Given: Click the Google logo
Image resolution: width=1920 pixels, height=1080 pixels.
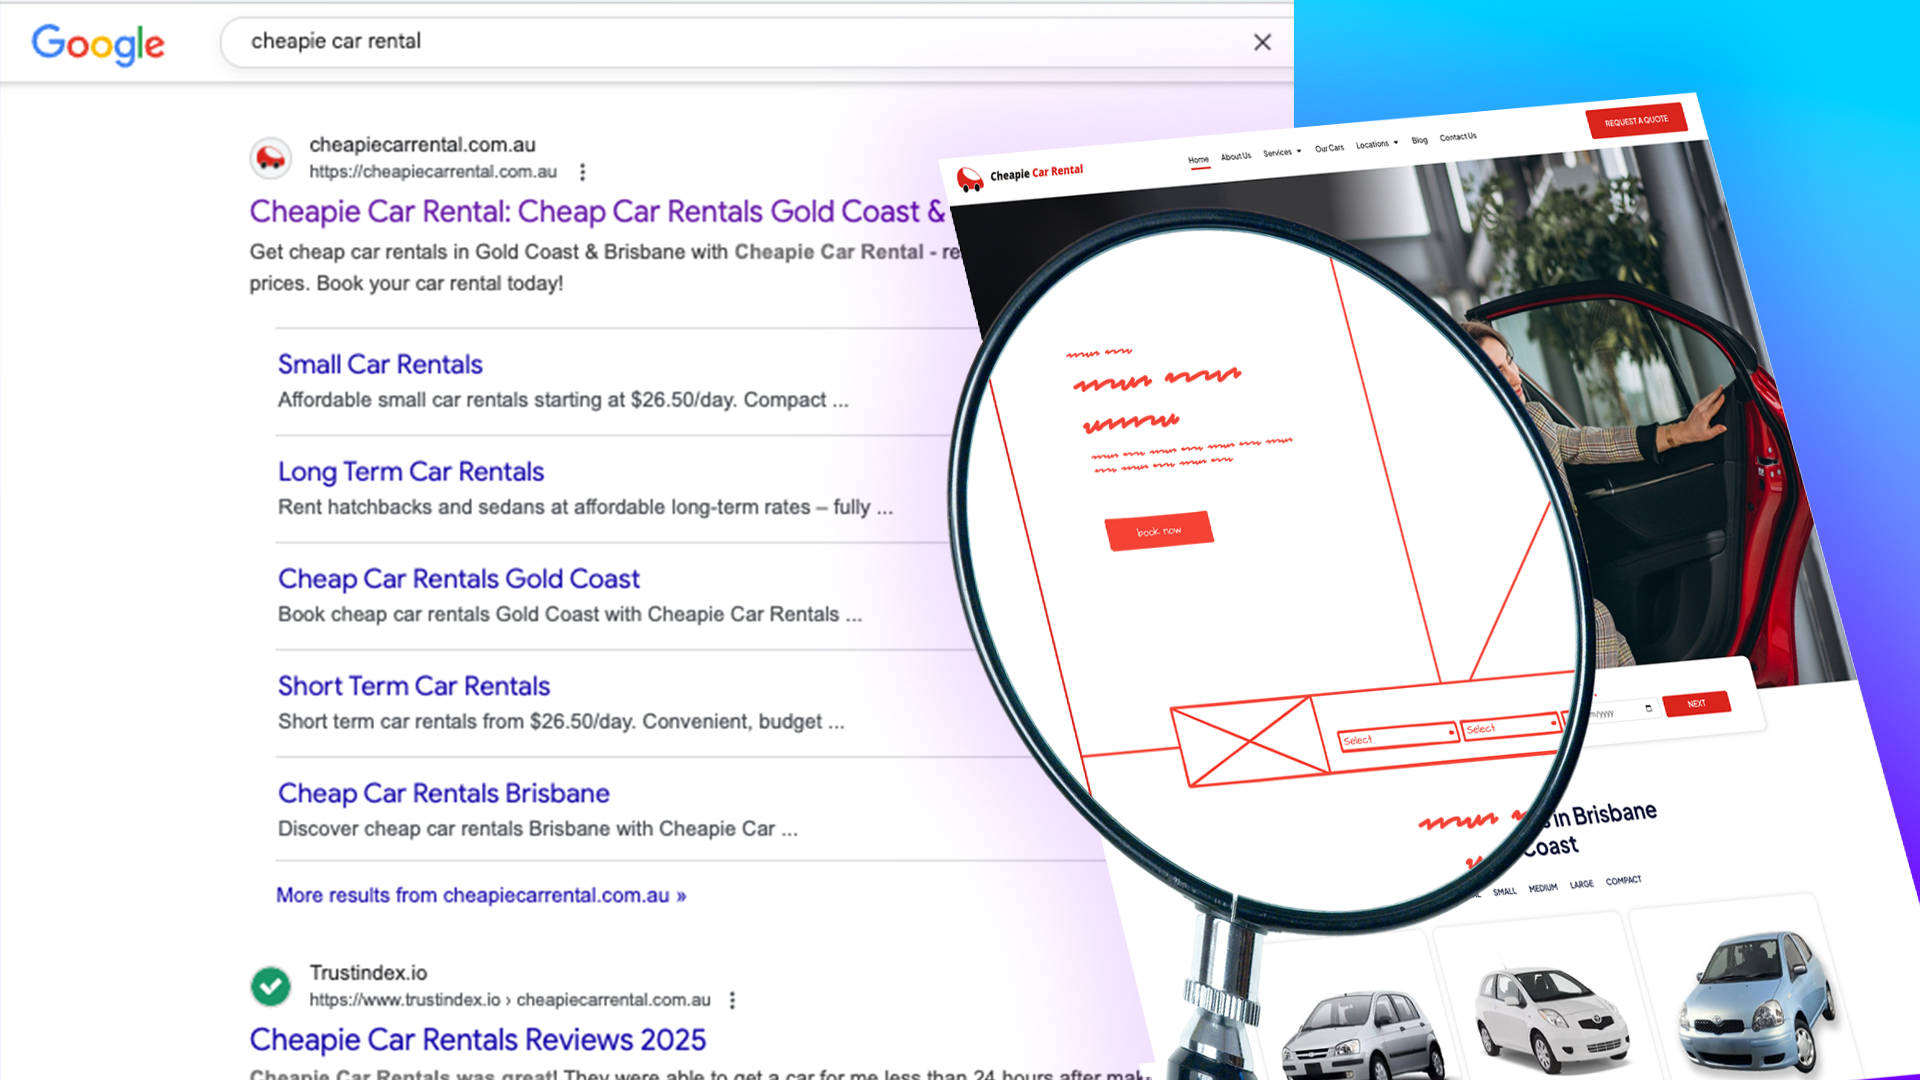Looking at the screenshot, I should click(x=98, y=43).
